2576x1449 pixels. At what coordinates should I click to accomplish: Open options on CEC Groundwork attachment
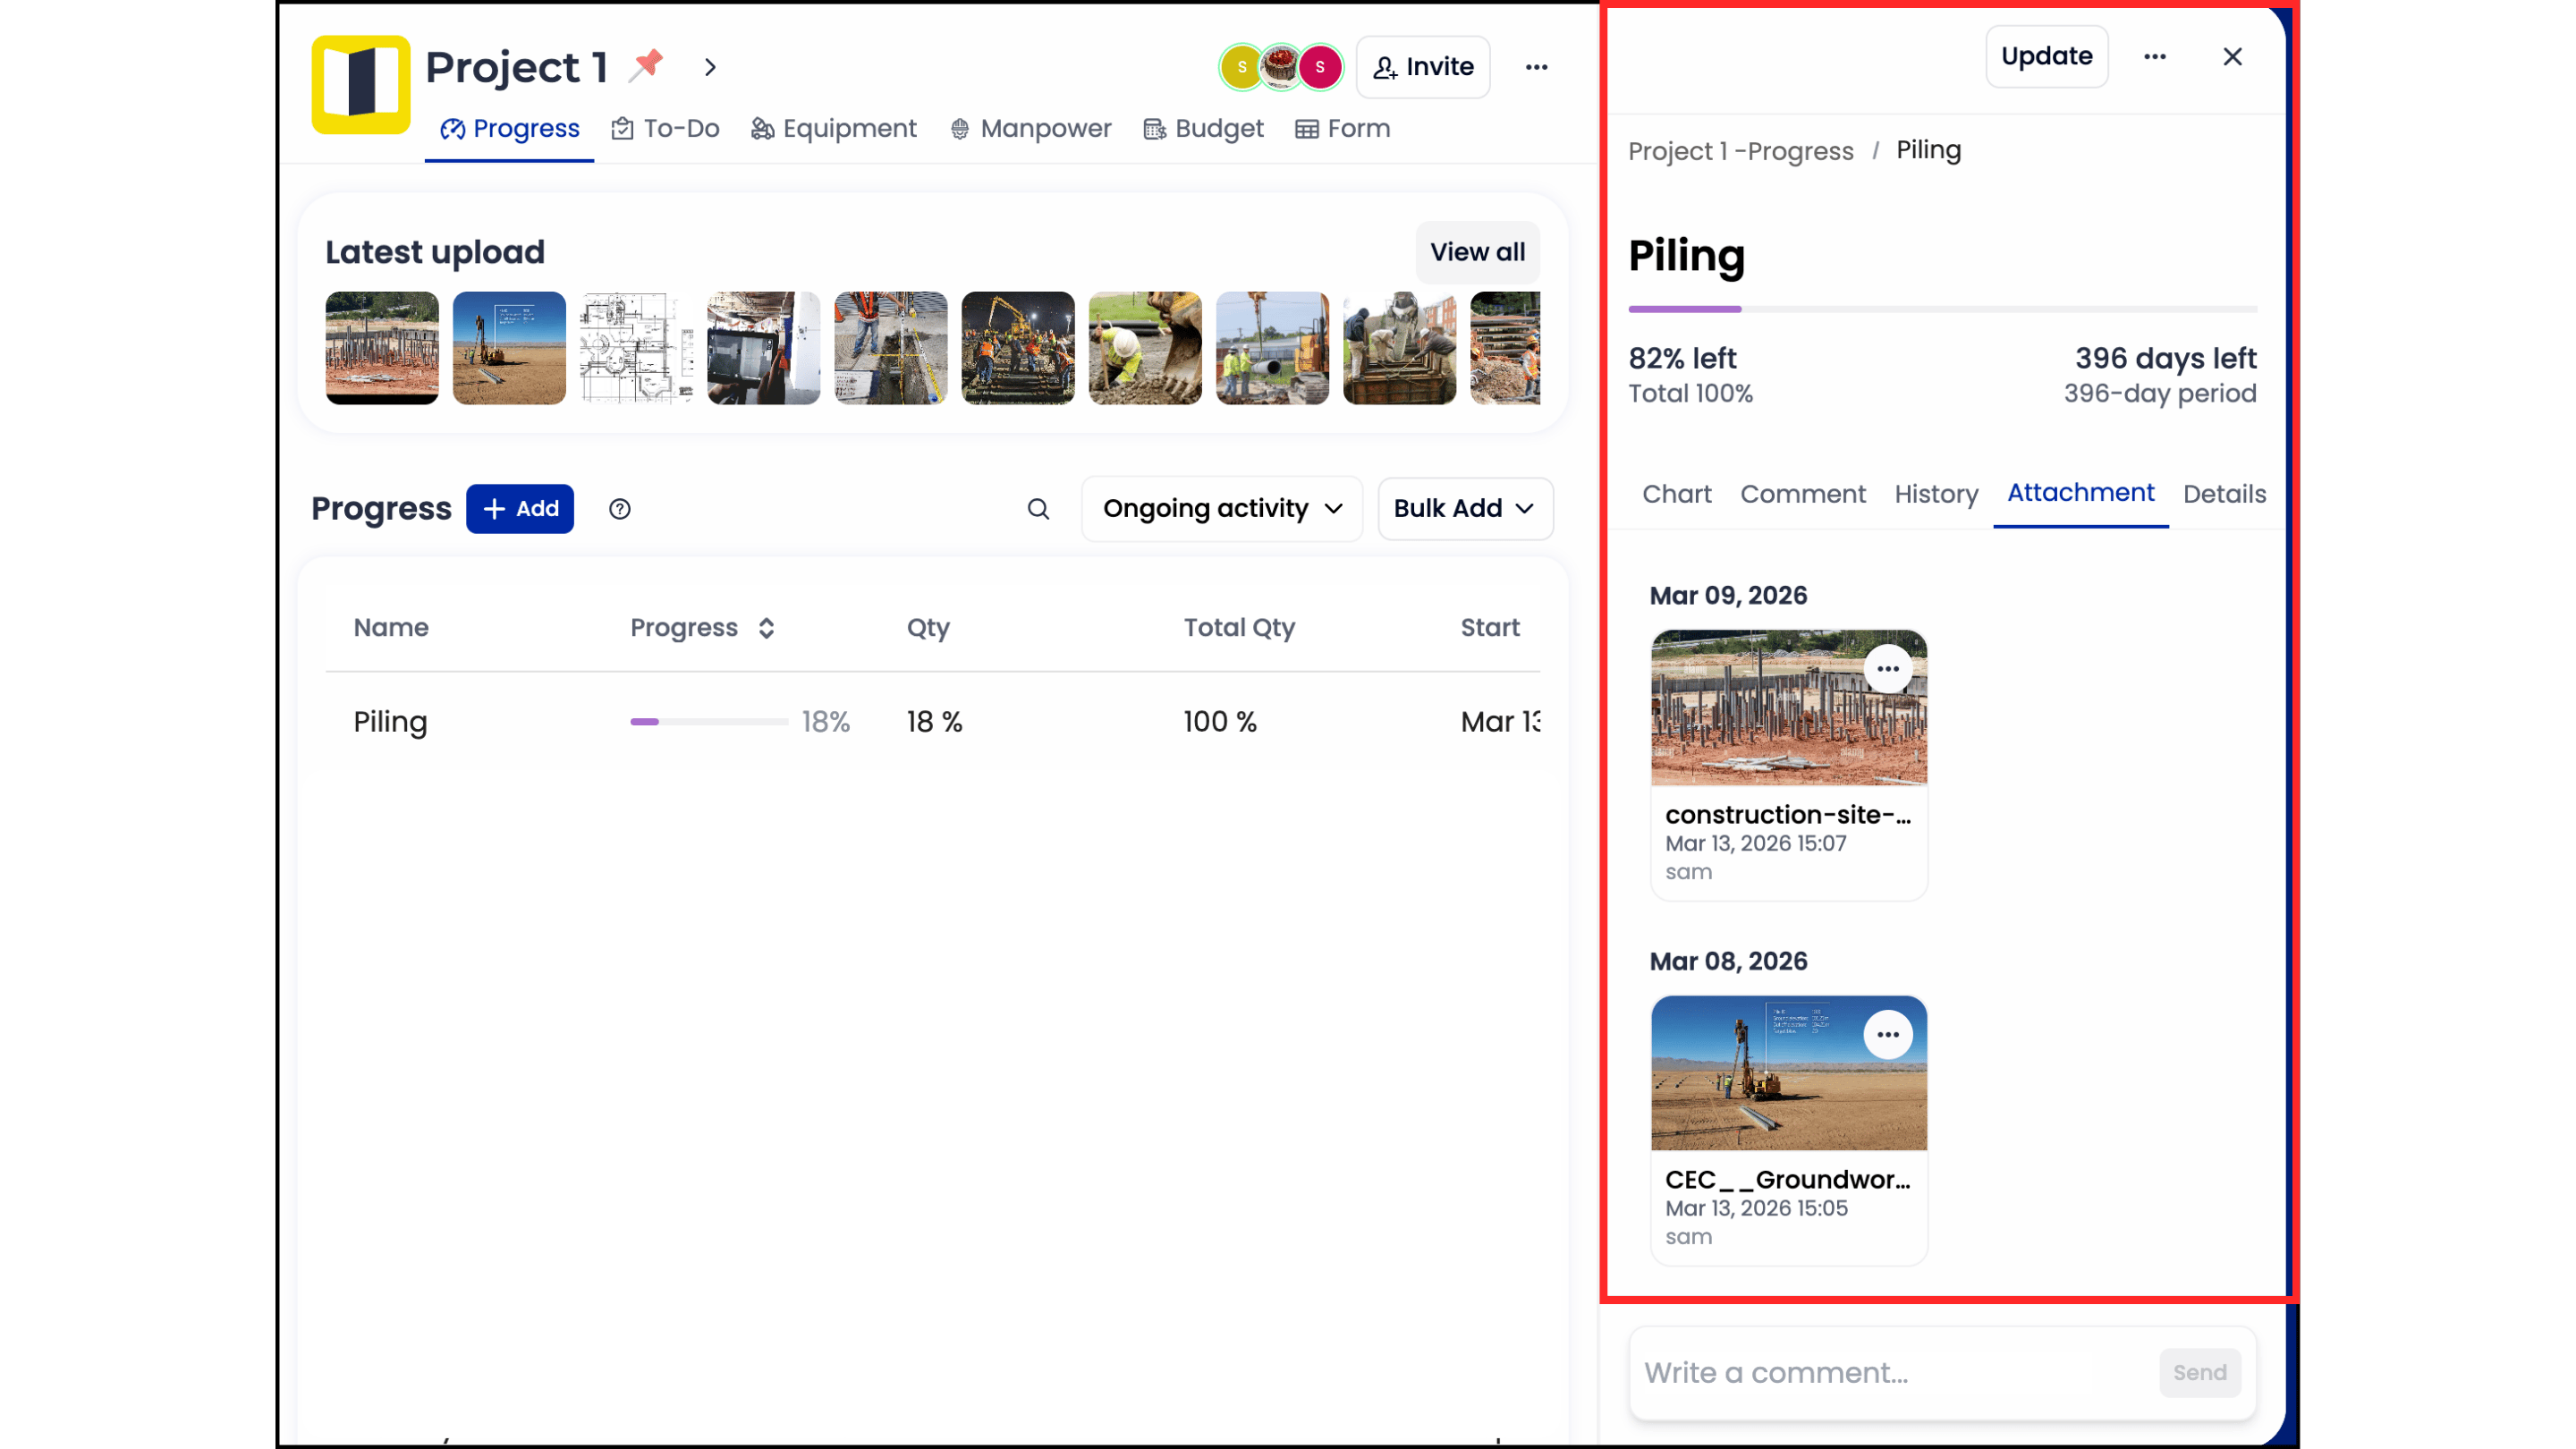tap(1887, 1035)
